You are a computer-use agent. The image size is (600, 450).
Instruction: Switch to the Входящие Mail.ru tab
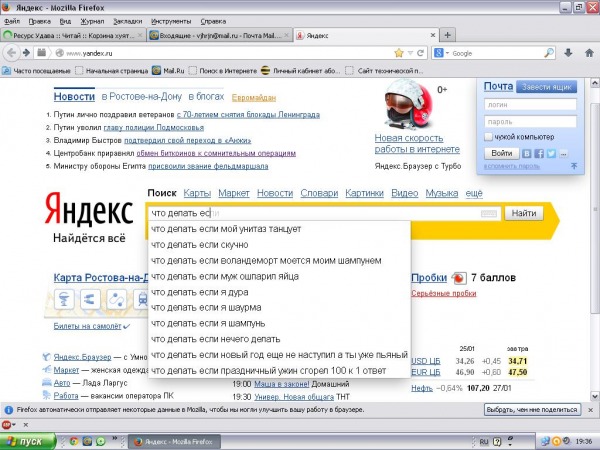tap(220, 35)
